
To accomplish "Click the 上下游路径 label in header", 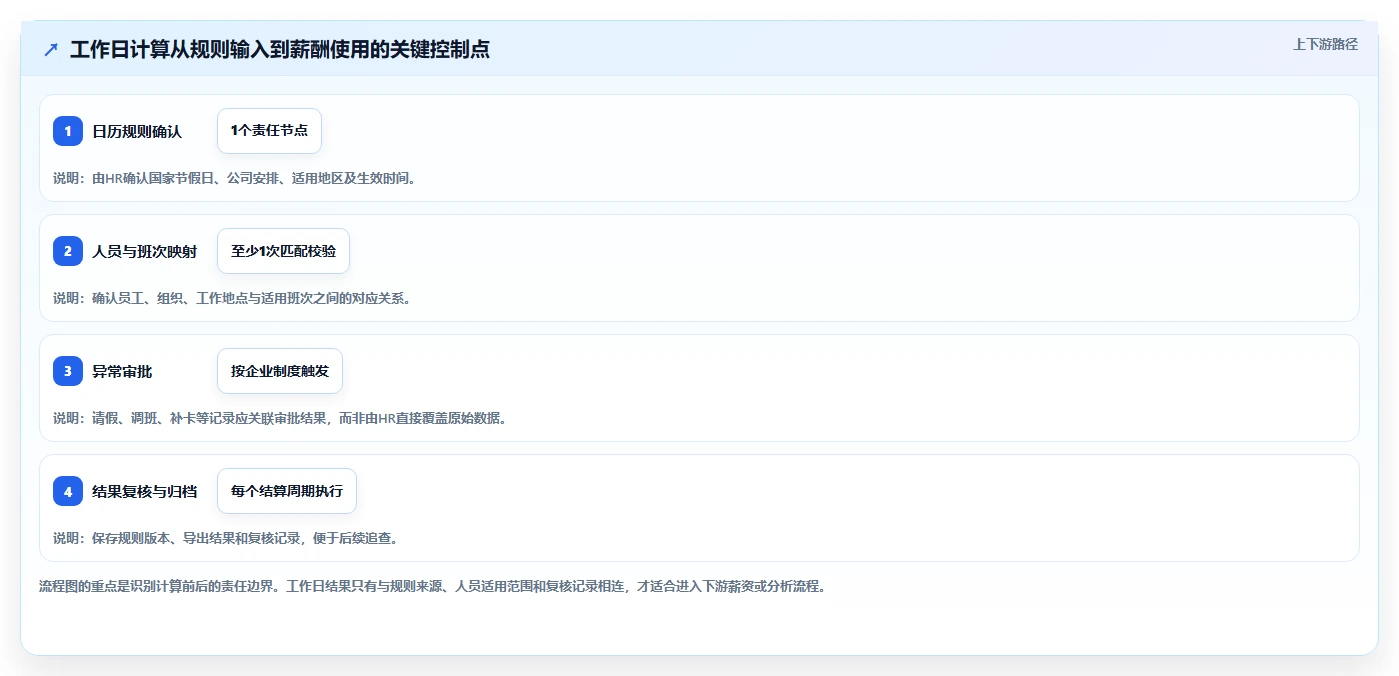I will tap(1325, 44).
